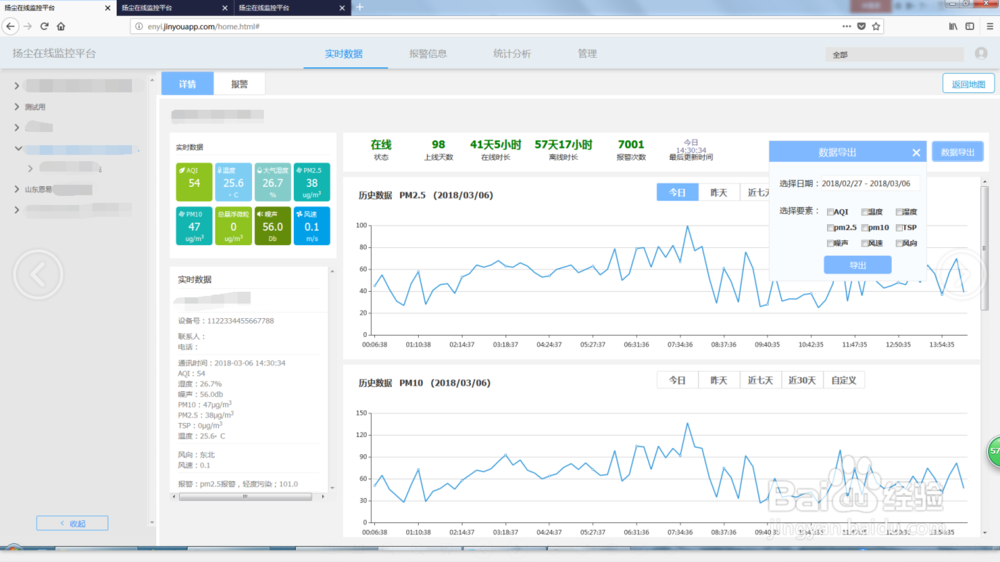Click the 收起 collapse button

[72, 523]
